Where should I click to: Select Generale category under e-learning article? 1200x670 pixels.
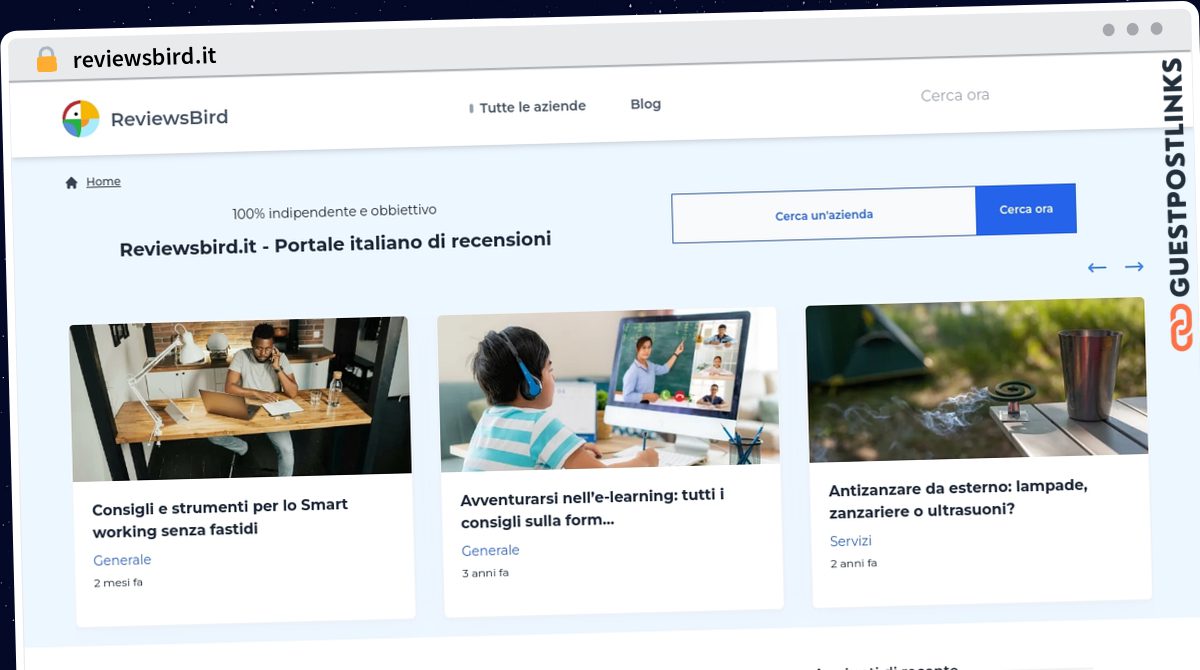point(490,550)
